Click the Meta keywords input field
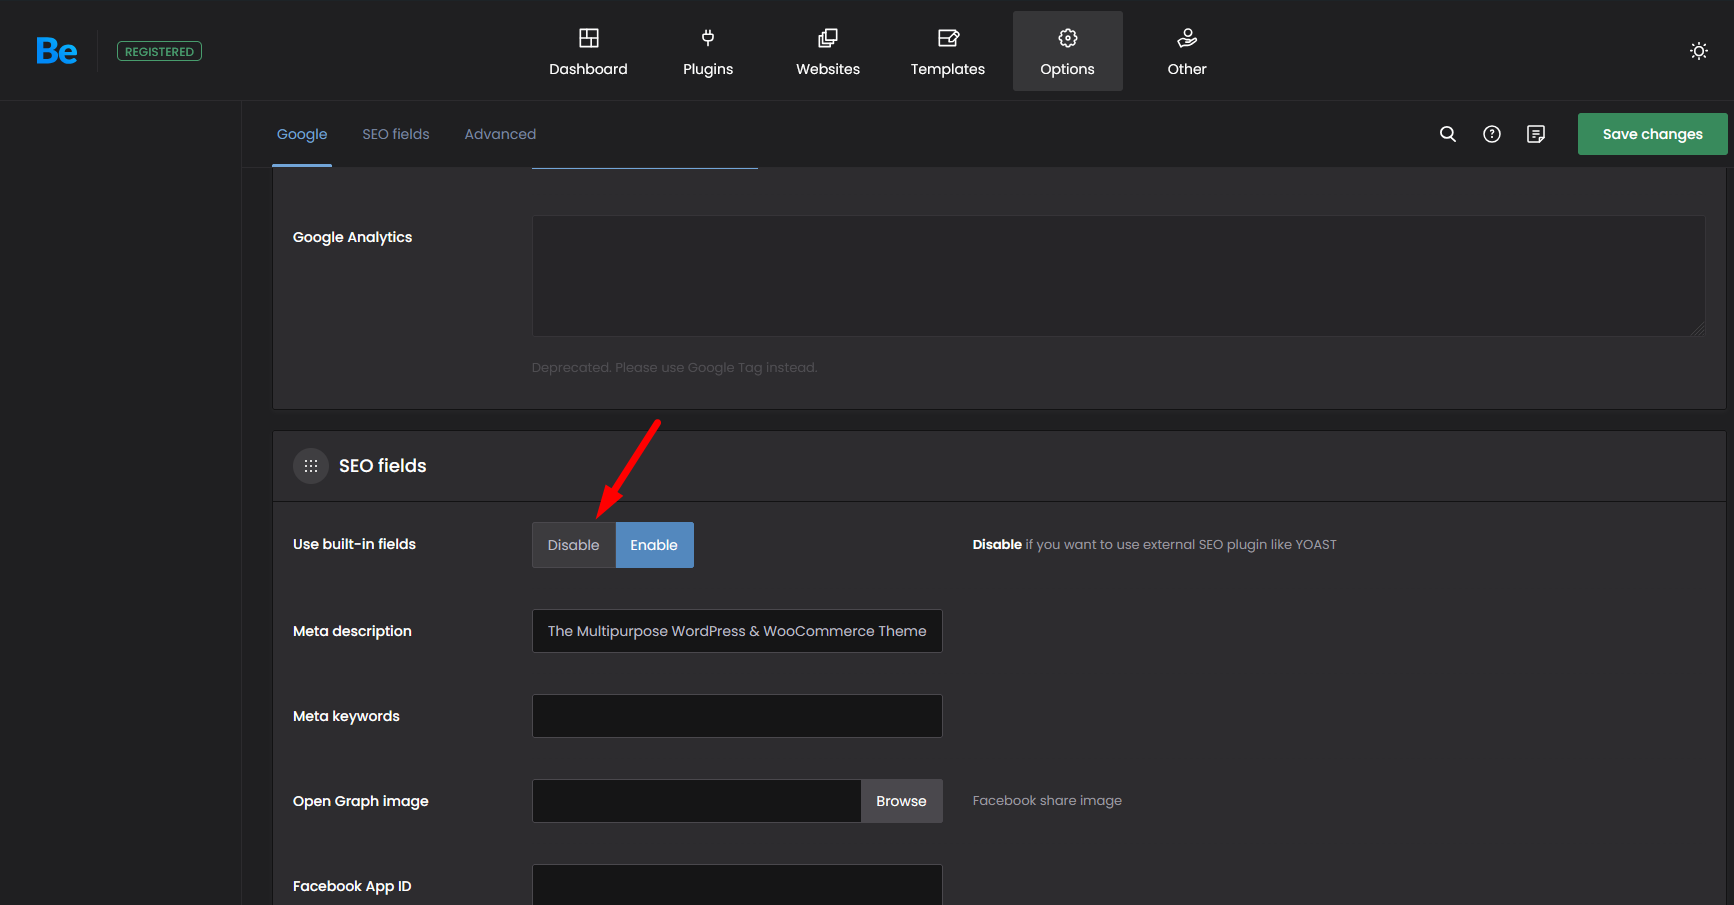The height and width of the screenshot is (905, 1734). pos(737,716)
